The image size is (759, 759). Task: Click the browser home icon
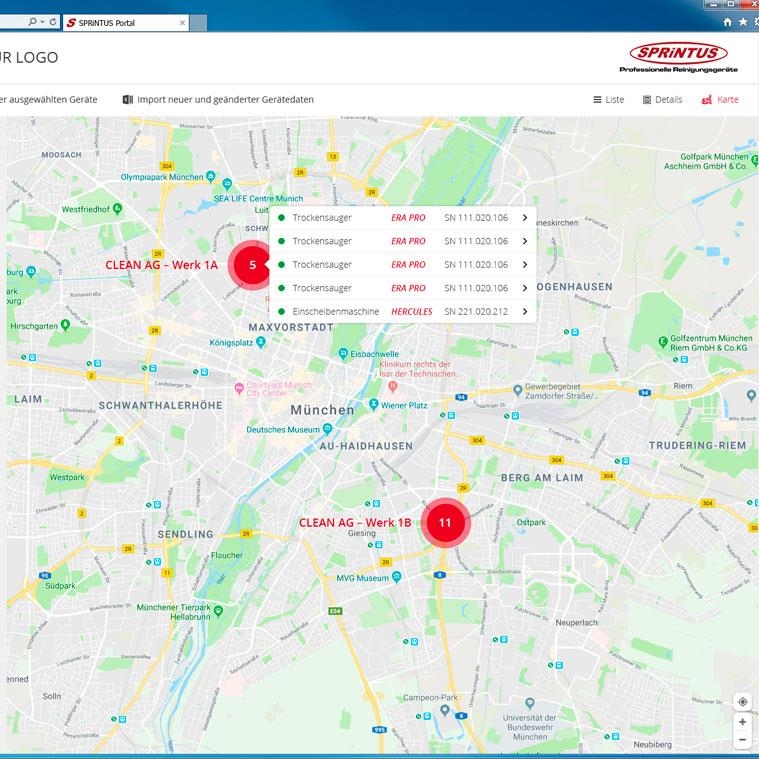[x=727, y=21]
